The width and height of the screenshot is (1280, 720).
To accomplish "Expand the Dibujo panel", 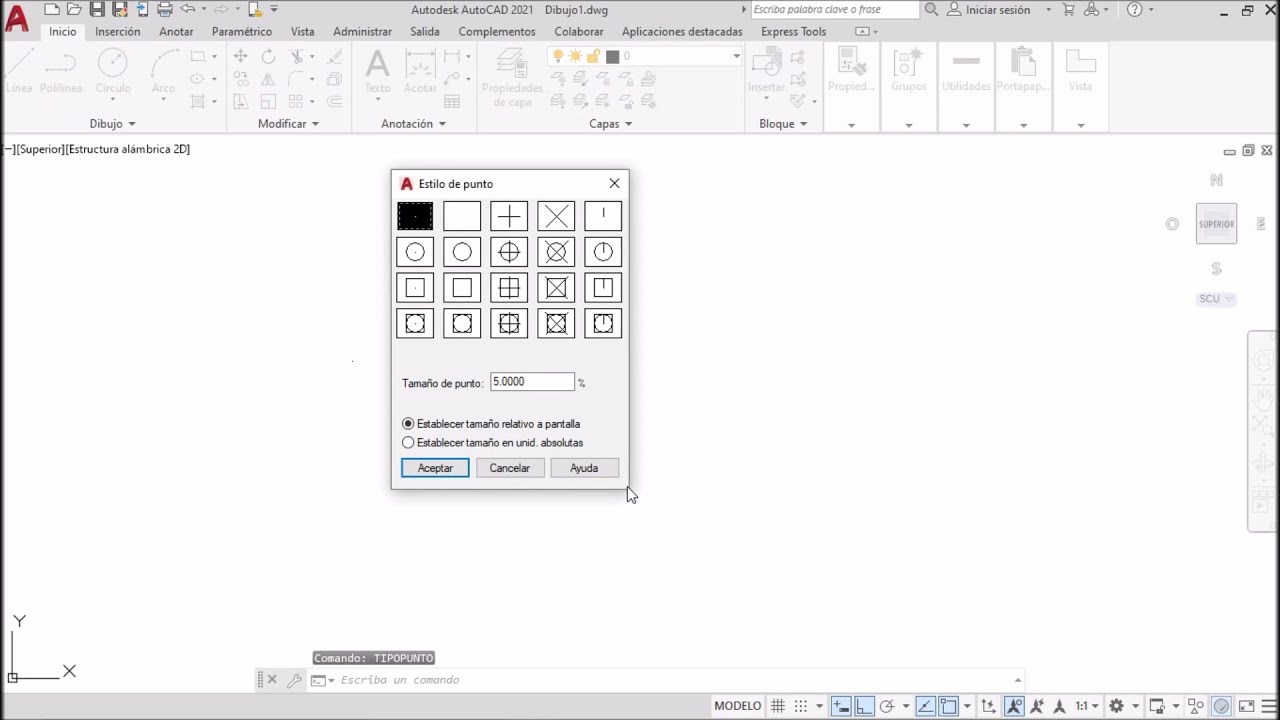I will 113,124.
